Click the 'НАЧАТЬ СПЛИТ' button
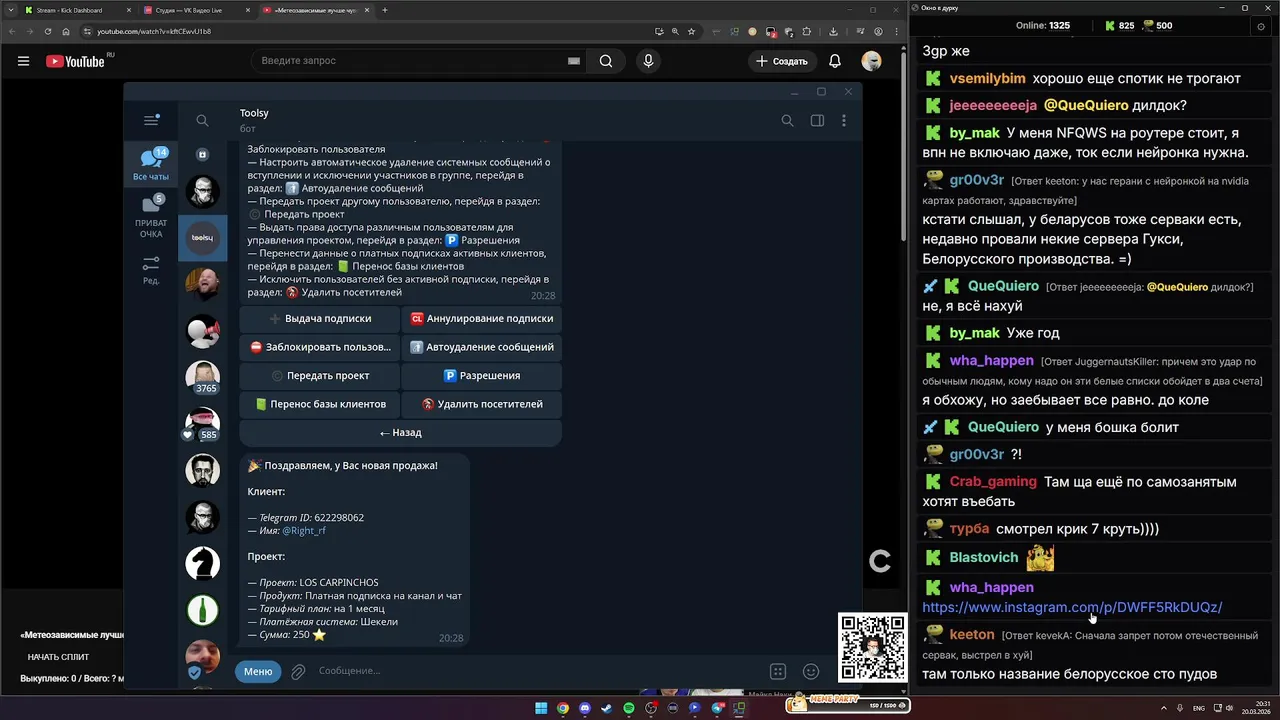The height and width of the screenshot is (720, 1280). (x=58, y=657)
